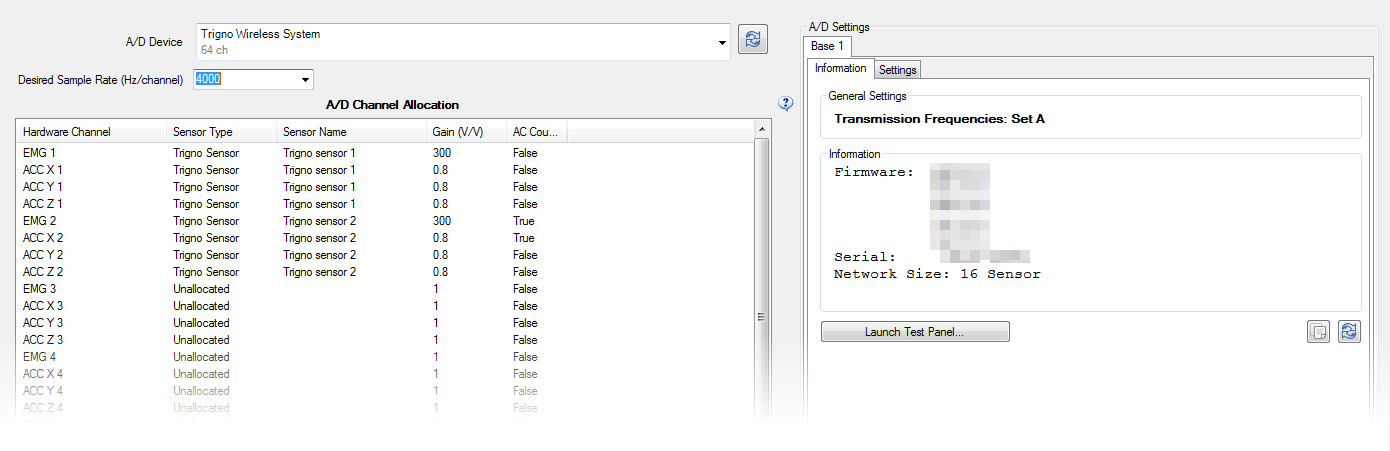The image size is (1390, 451).
Task: Click Transmission Frequencies: Set A text
Action: point(939,118)
